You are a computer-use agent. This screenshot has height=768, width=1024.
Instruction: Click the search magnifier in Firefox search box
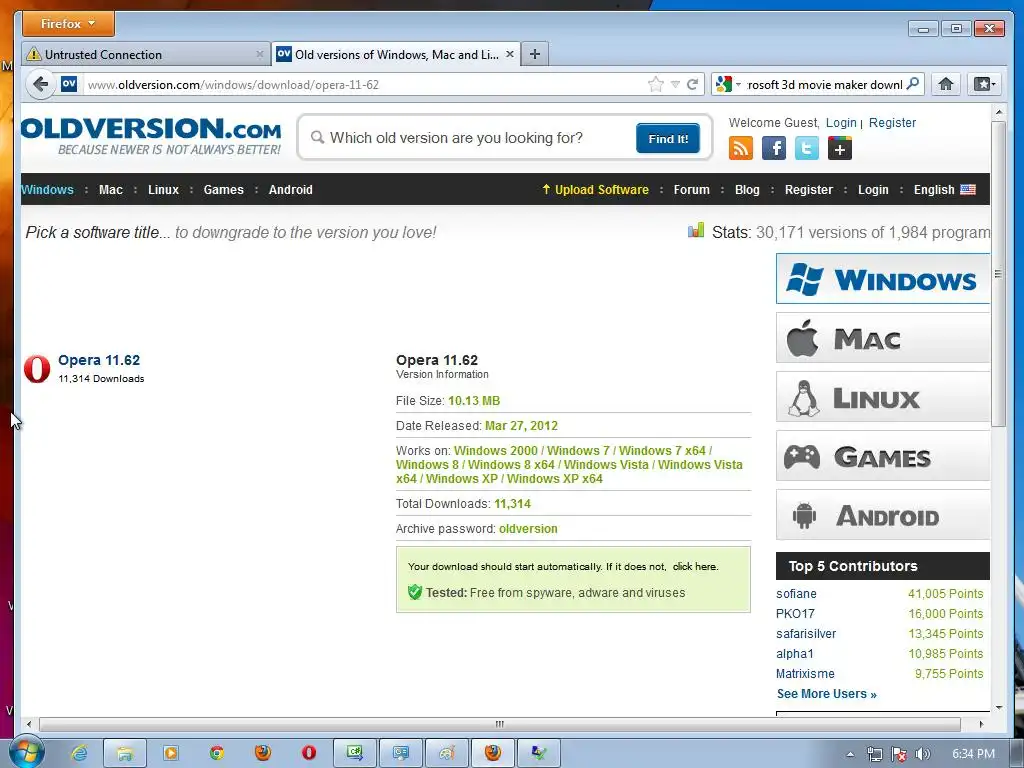(x=913, y=84)
